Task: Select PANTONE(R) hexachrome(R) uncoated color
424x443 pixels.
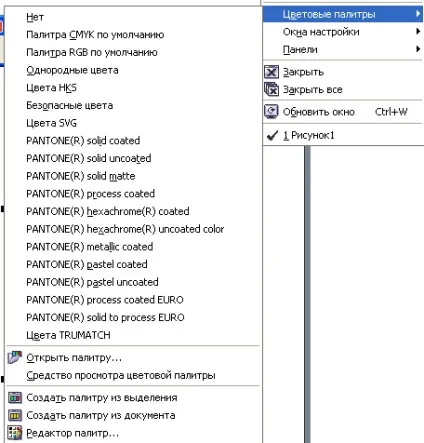Action: click(x=133, y=229)
